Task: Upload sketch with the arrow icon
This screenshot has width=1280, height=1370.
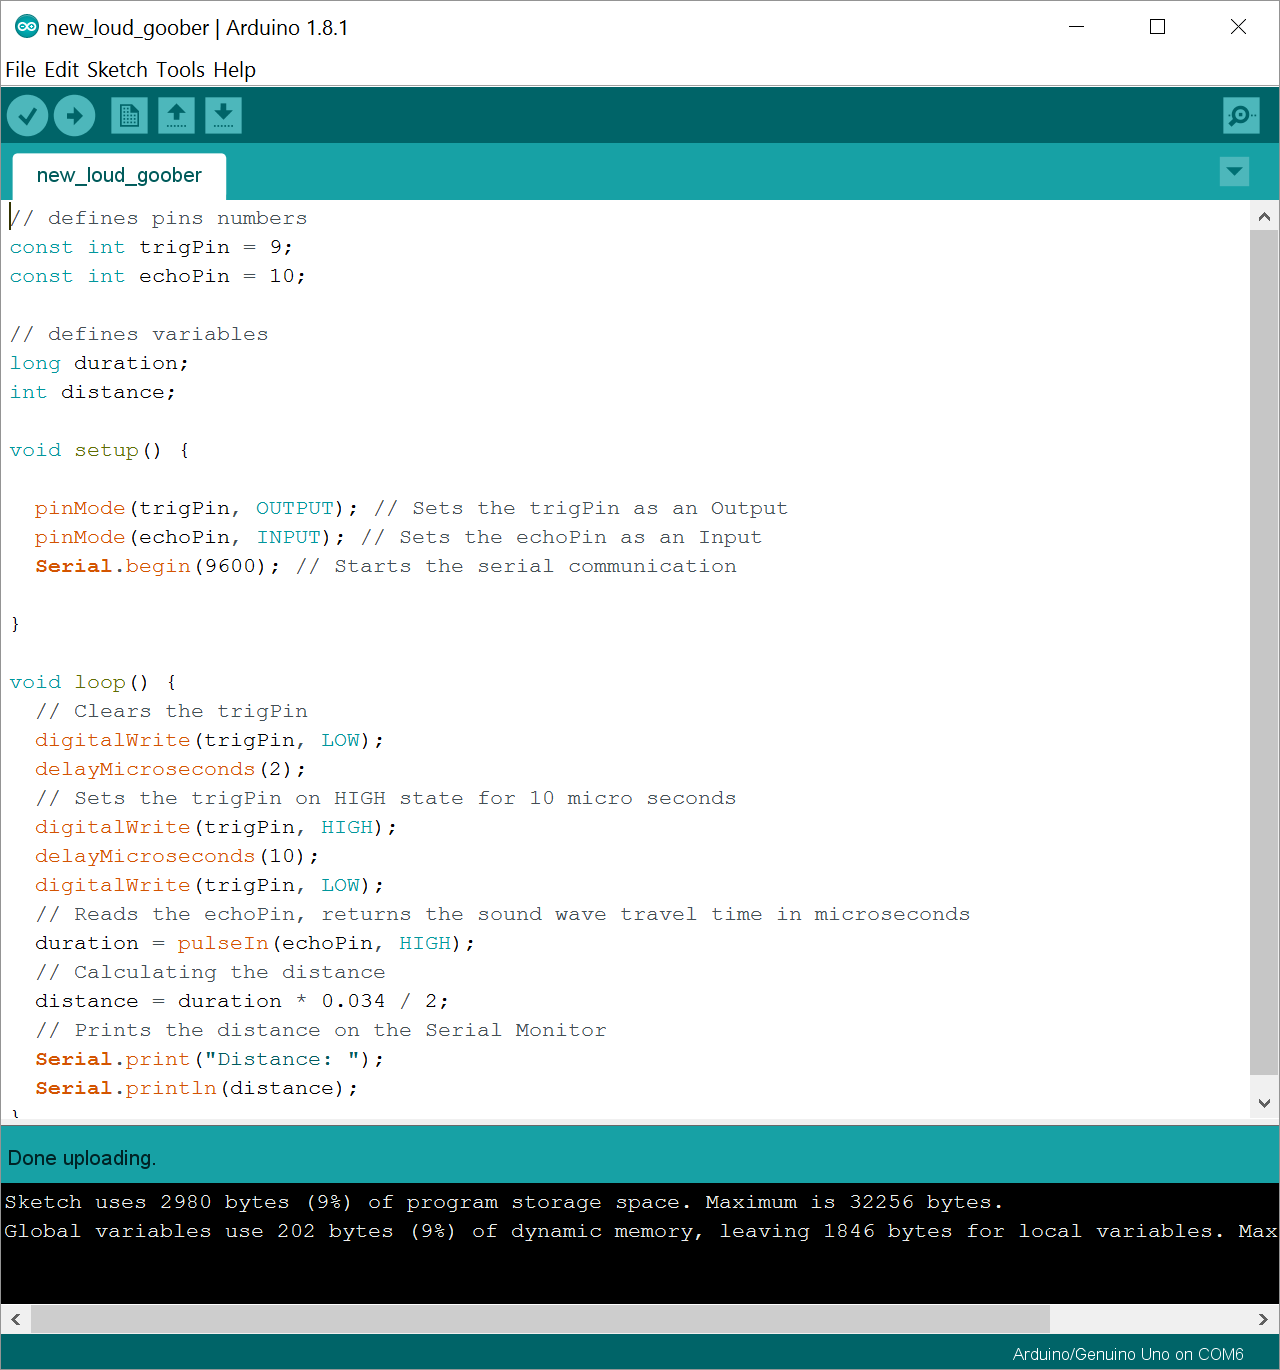Action: [74, 116]
